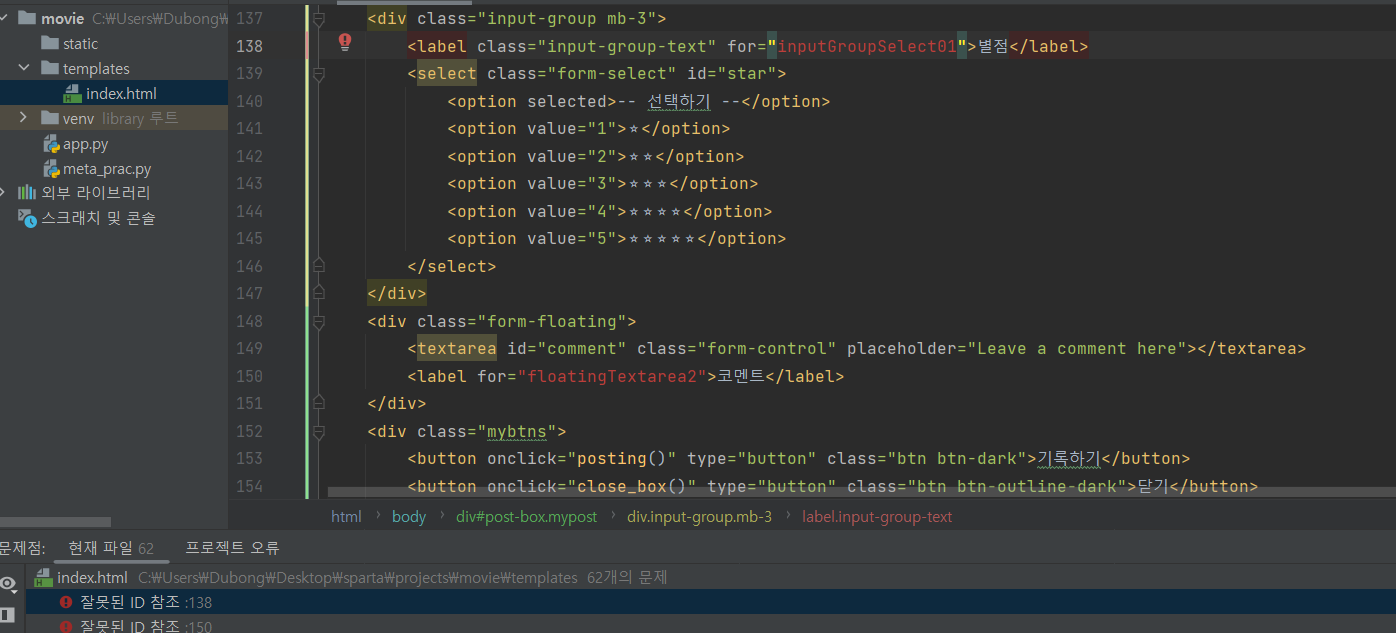The image size is (1396, 633).
Task: Click the -- 선택하기 -- option text
Action: [679, 101]
